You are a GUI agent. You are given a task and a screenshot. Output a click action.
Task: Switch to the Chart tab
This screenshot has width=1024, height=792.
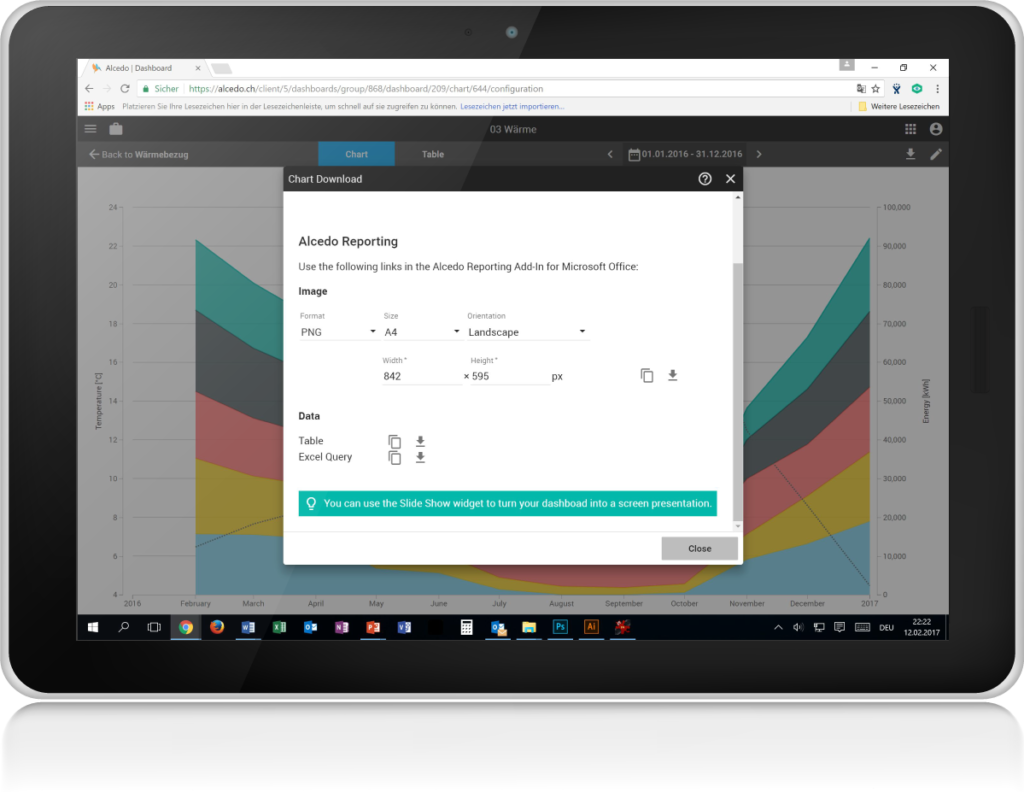point(357,154)
